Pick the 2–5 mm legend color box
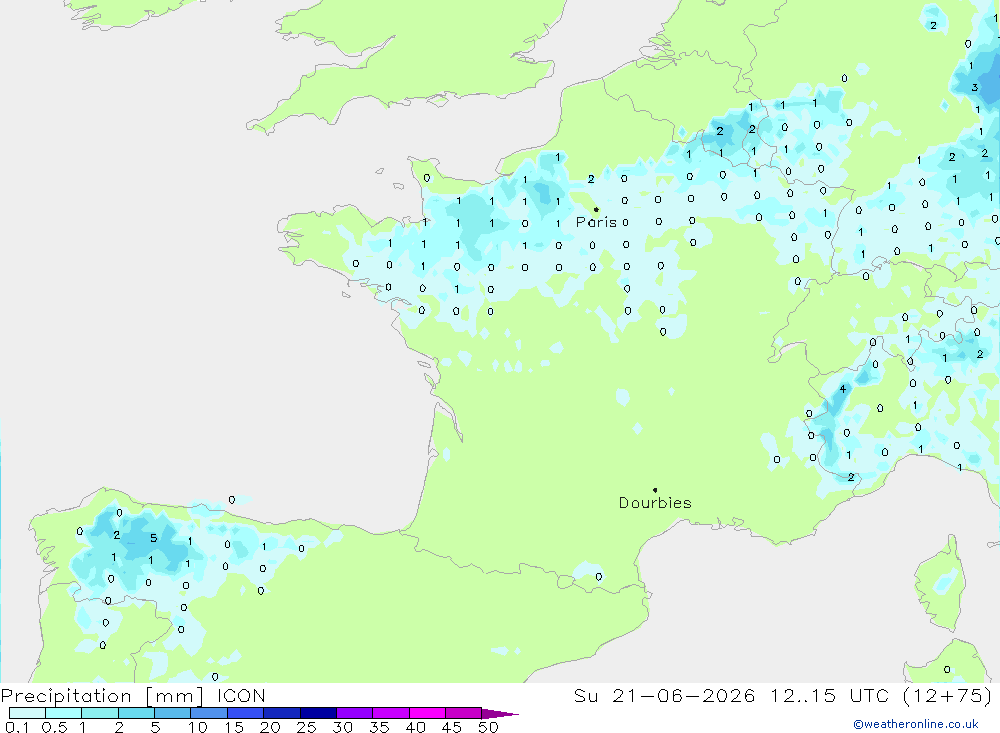This screenshot has height=733, width=1000. click(x=136, y=713)
